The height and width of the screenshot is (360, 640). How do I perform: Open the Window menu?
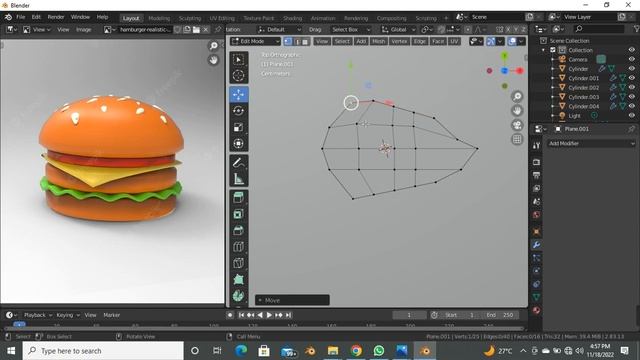(x=80, y=17)
